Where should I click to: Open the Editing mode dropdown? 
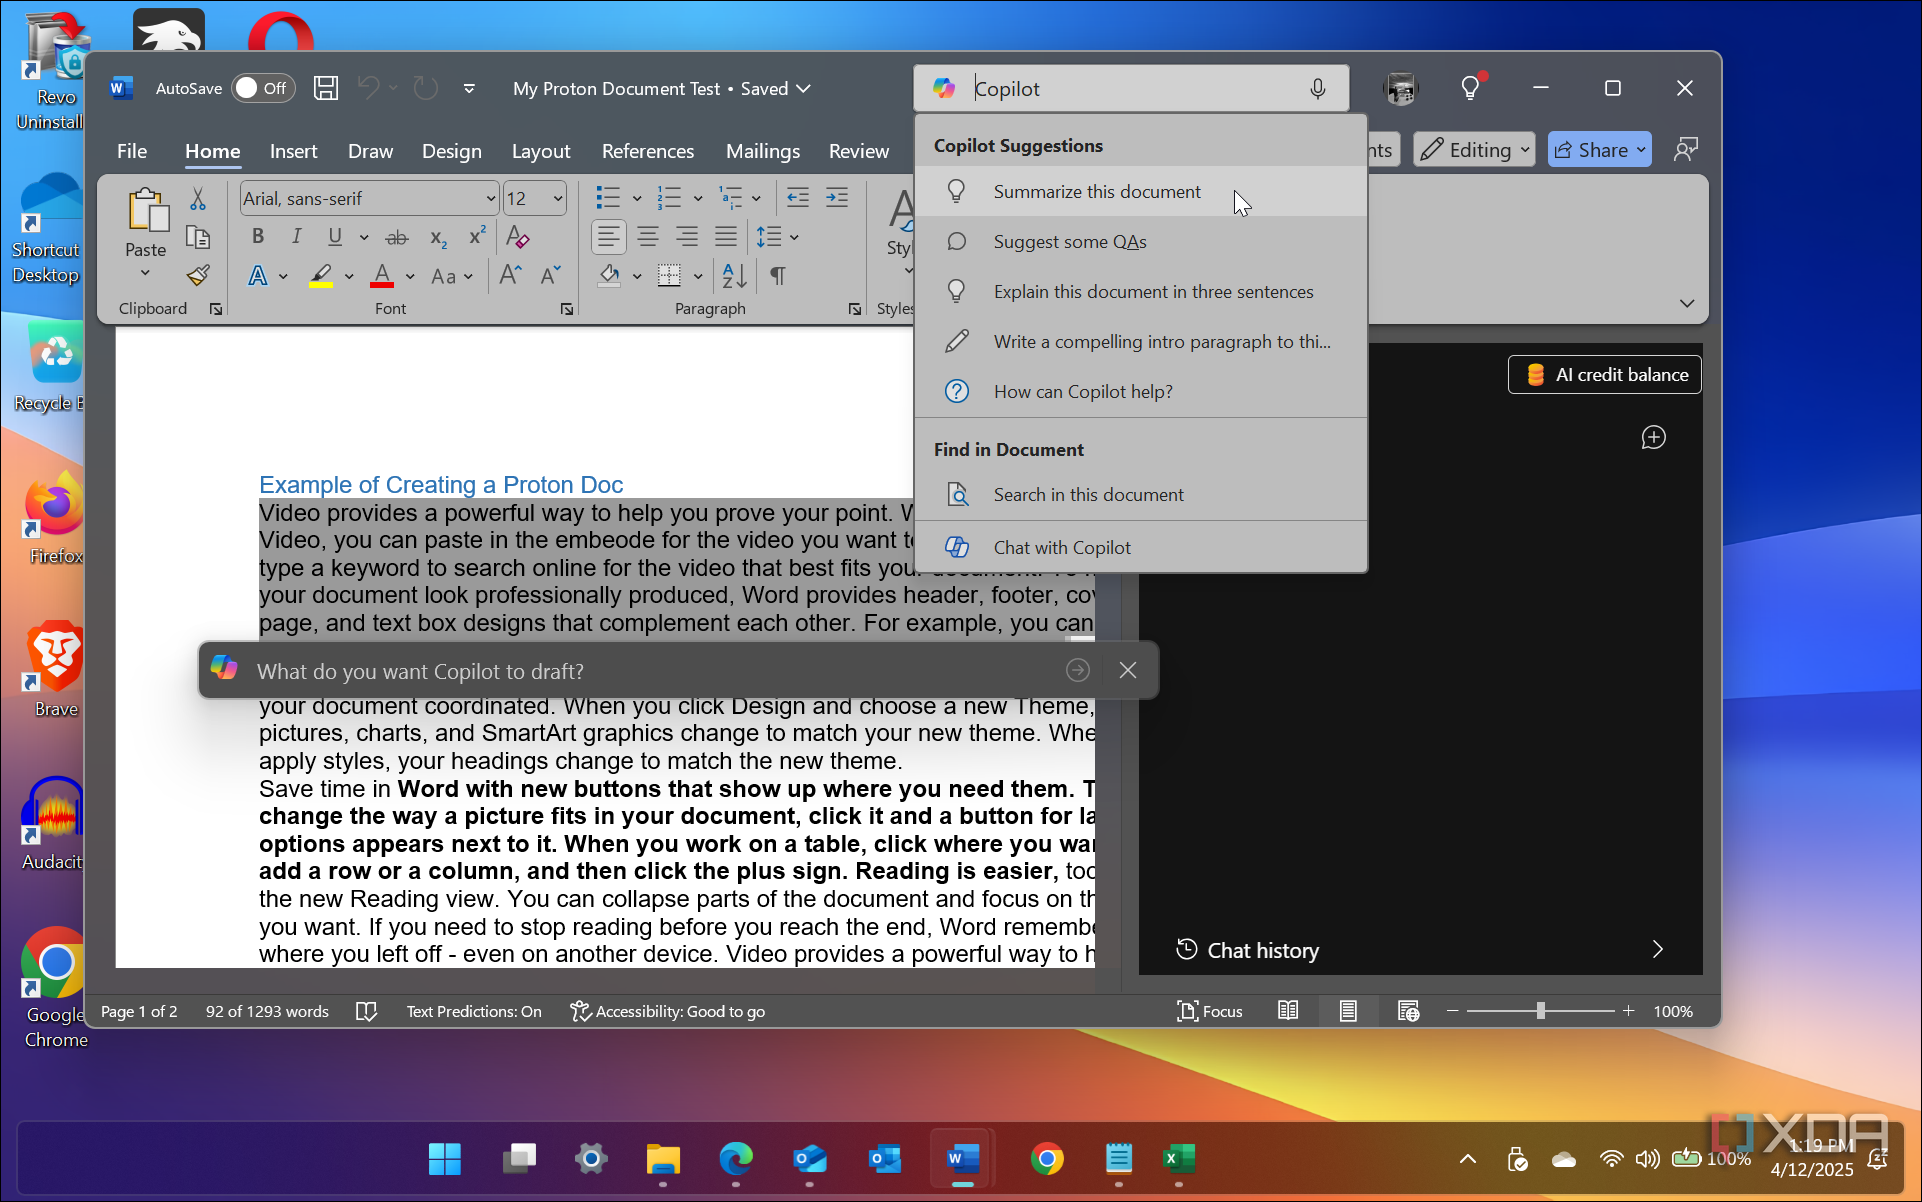(1474, 150)
